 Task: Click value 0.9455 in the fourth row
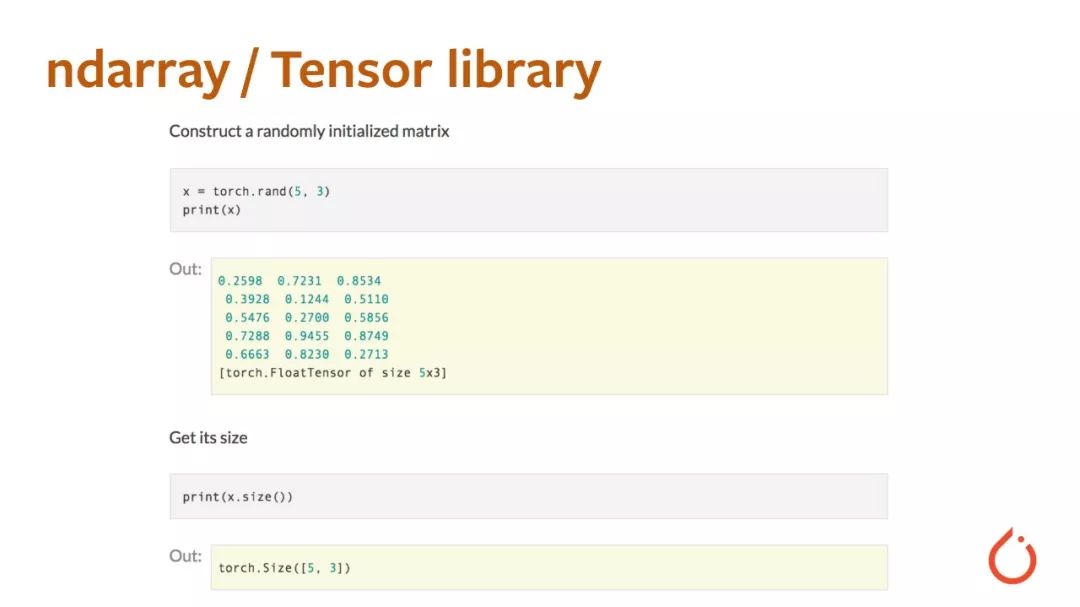pyautogui.click(x=307, y=336)
